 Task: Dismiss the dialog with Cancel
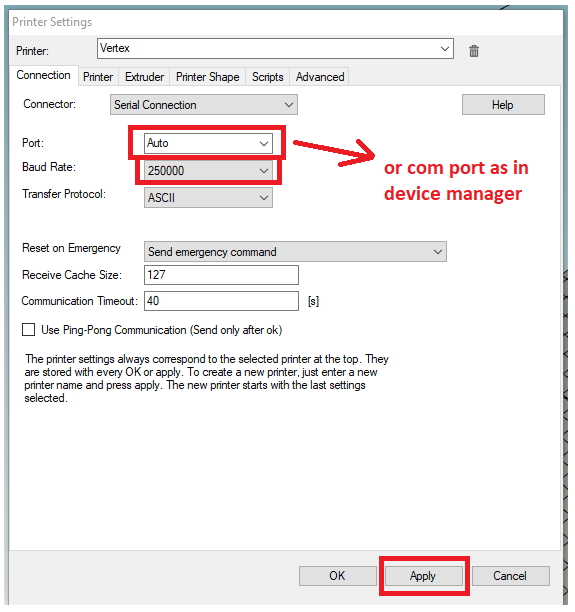[x=511, y=576]
